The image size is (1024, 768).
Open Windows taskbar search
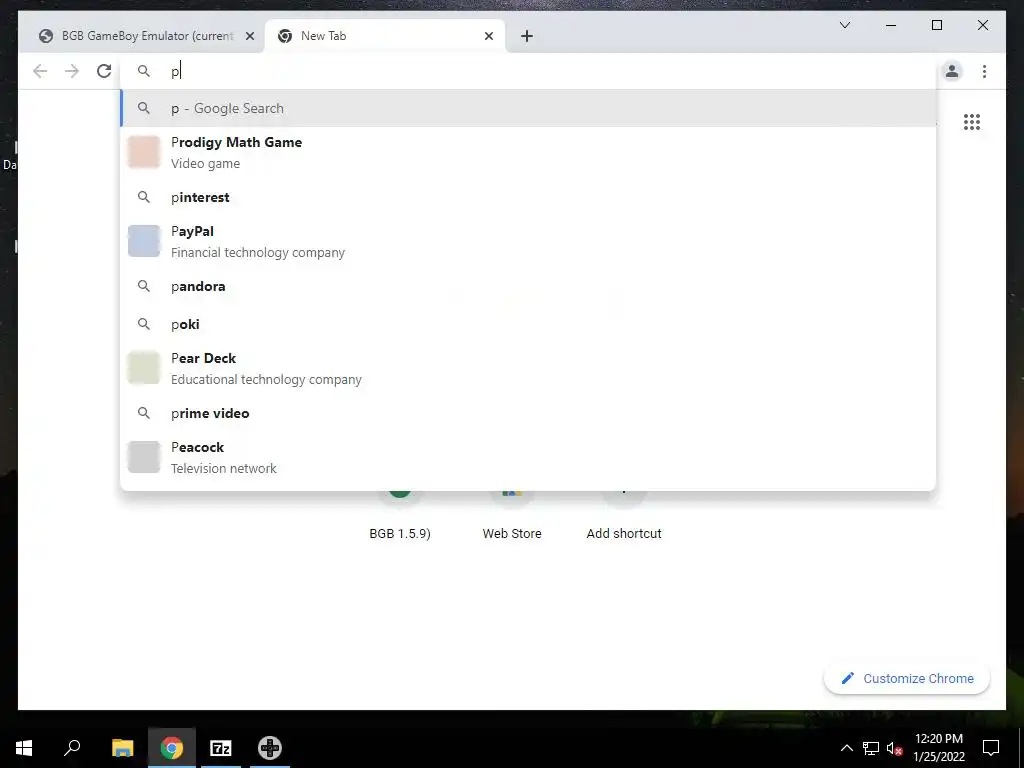click(72, 748)
